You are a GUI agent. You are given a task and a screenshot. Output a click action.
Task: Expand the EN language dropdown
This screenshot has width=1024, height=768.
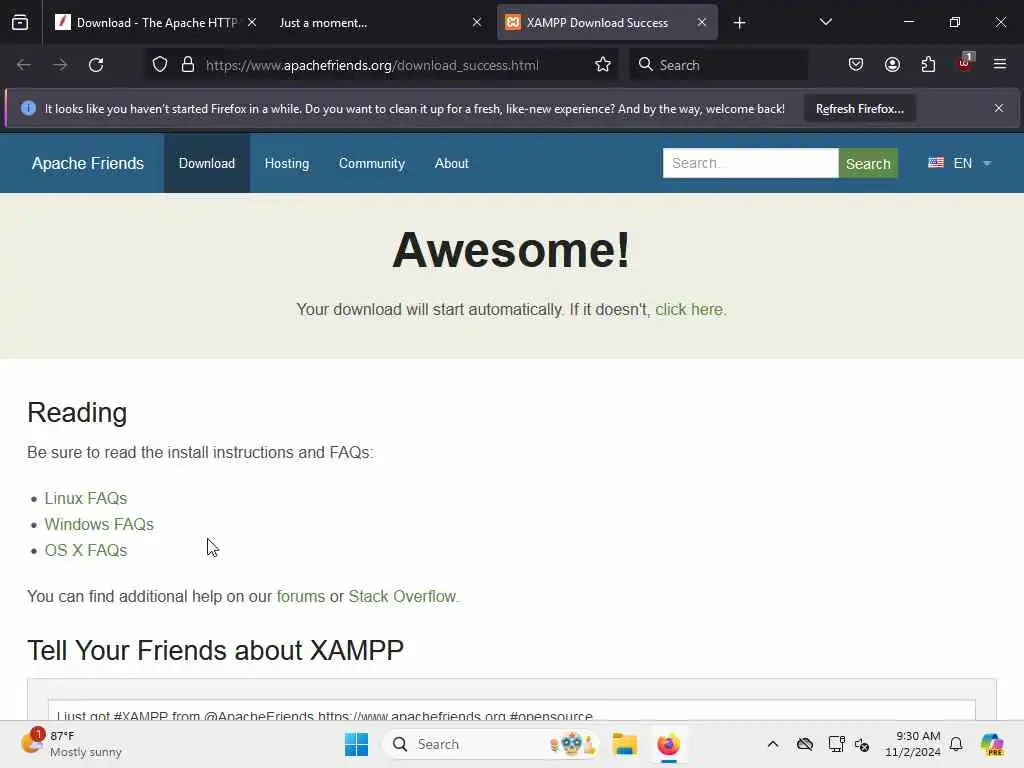960,163
